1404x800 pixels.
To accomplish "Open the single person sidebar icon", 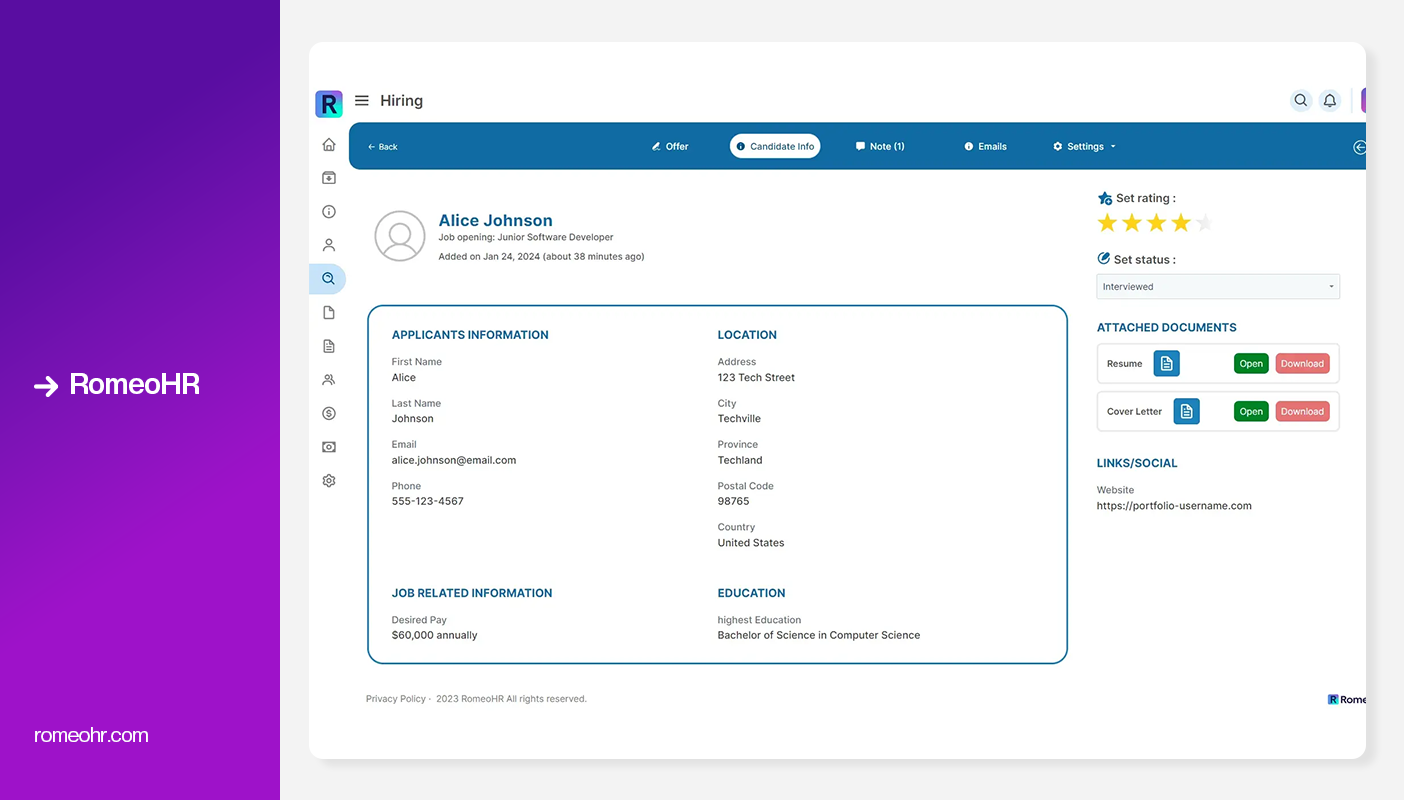I will pyautogui.click(x=329, y=245).
